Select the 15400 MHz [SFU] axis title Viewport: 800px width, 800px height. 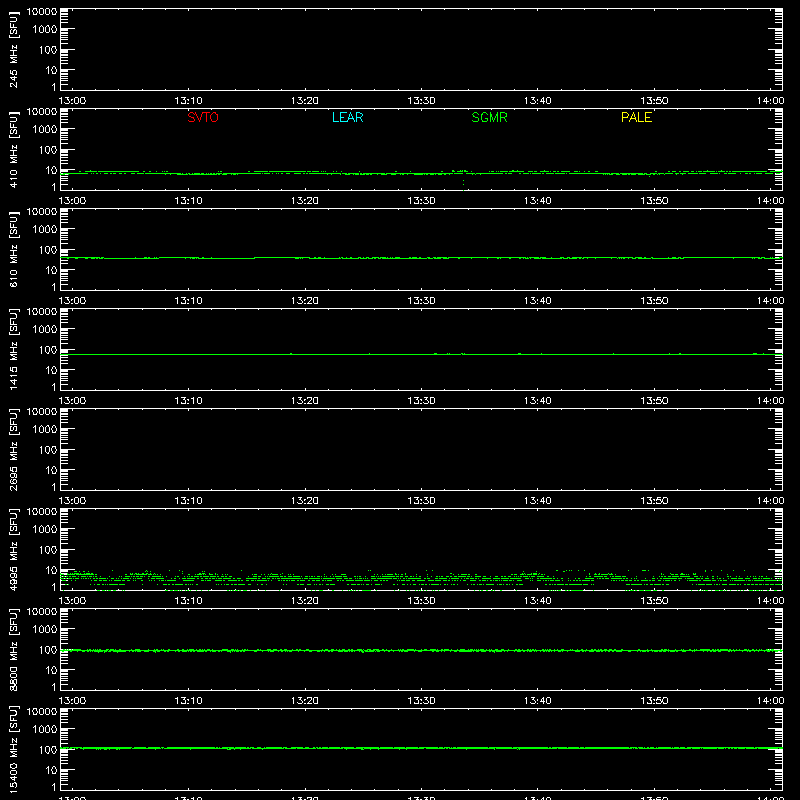(13, 749)
